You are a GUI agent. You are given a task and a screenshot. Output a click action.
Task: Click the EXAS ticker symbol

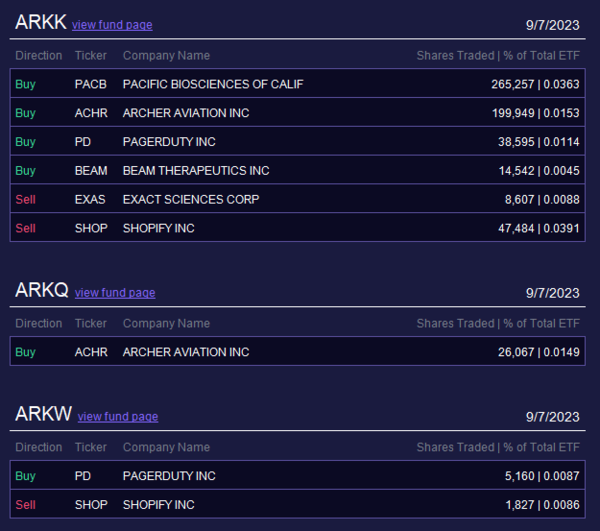coord(90,199)
